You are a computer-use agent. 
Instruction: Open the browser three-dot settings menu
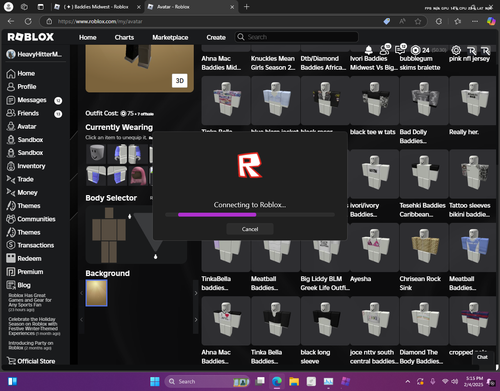pos(475,21)
